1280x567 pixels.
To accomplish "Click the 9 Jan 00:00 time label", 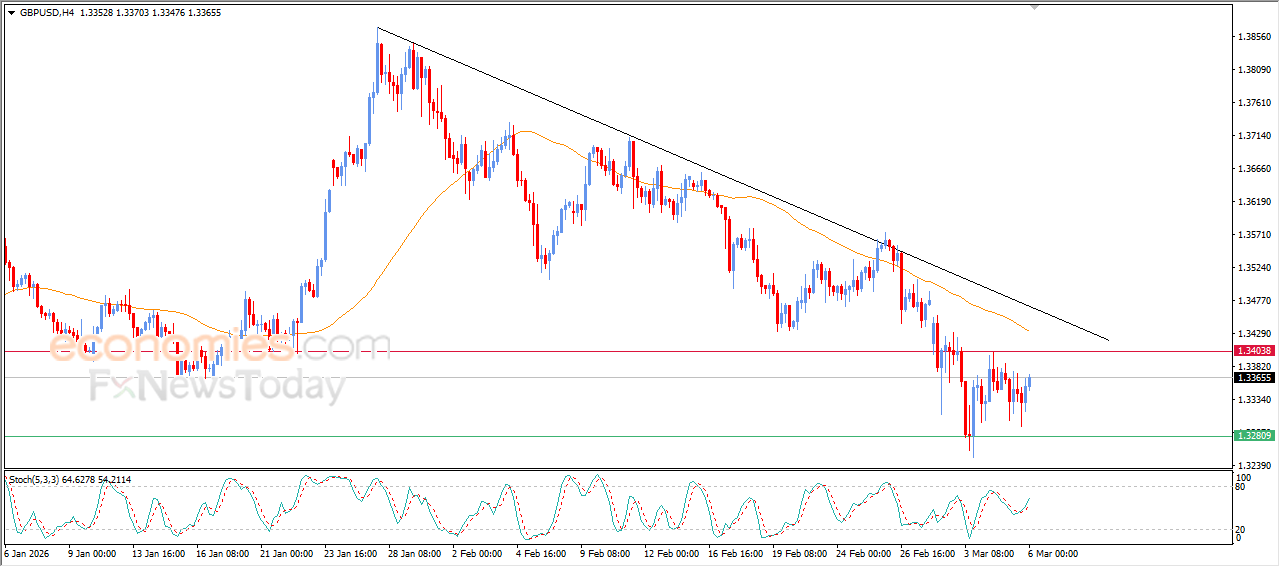I will click(x=91, y=553).
